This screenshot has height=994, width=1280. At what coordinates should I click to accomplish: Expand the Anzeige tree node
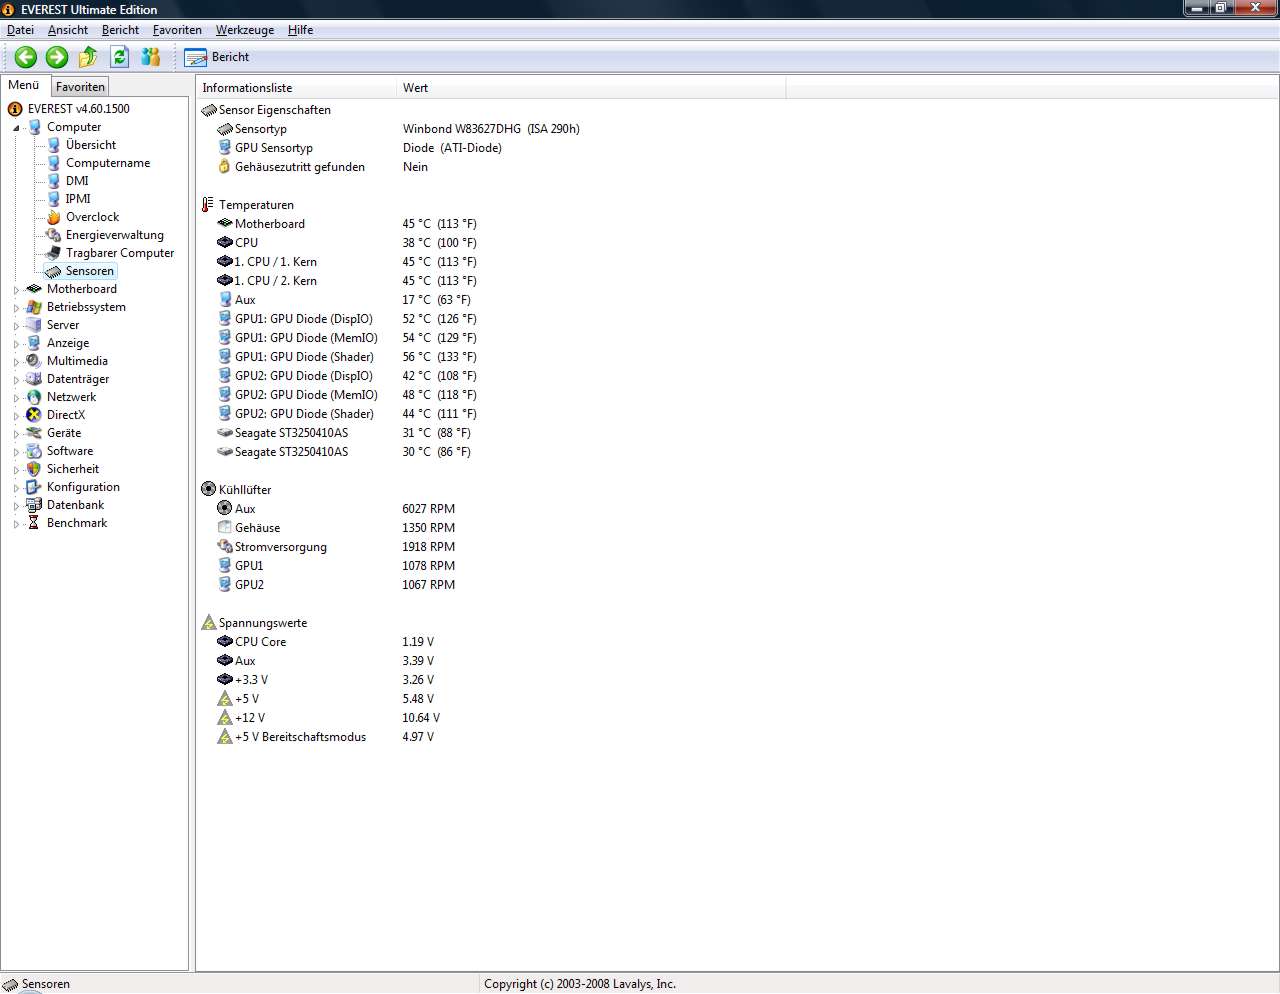(x=16, y=344)
